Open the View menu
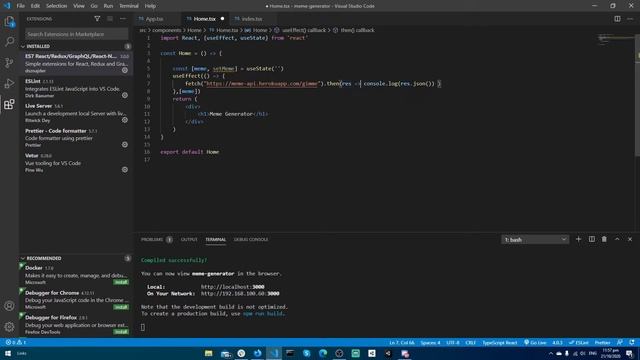Screen dimensions: 640x360 click(x=79, y=6)
